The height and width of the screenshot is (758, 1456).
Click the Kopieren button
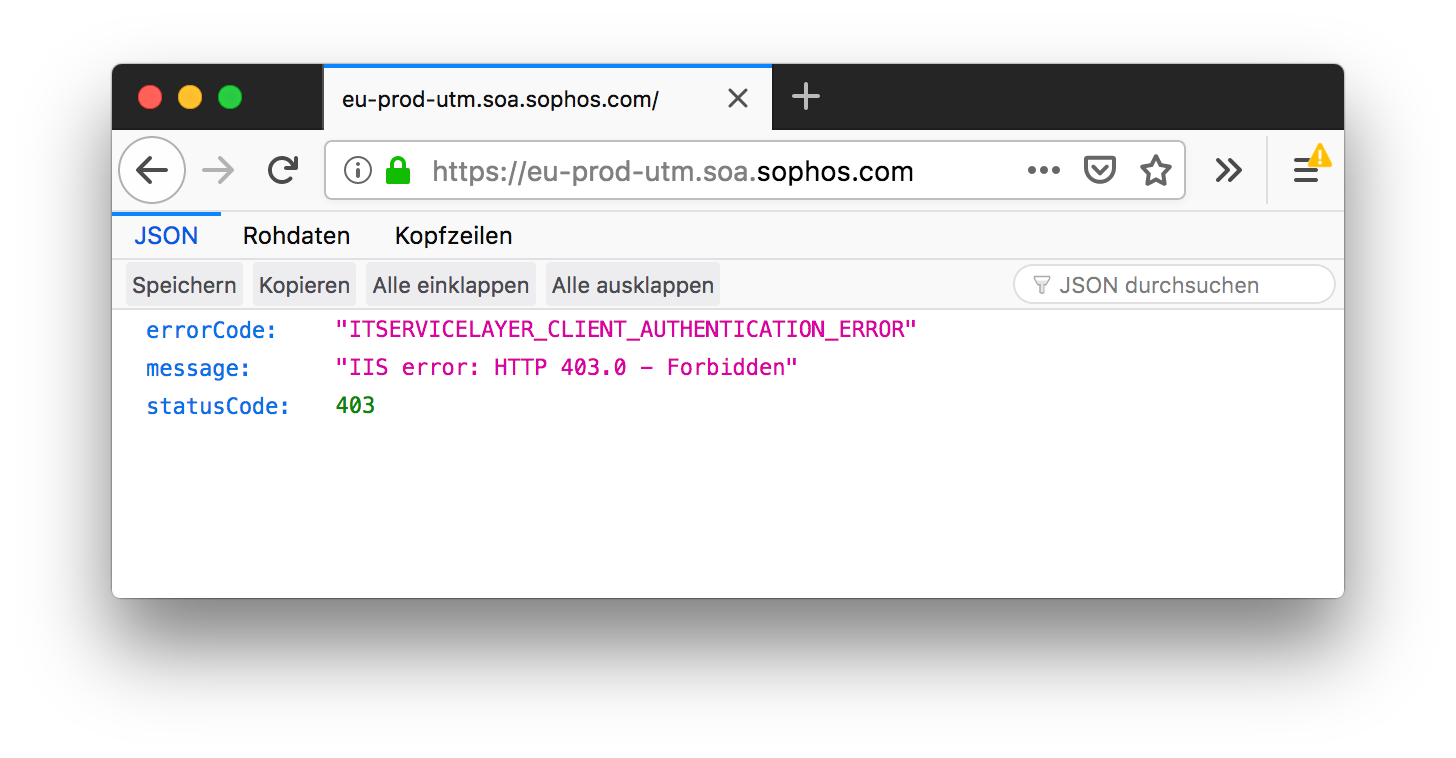point(304,285)
